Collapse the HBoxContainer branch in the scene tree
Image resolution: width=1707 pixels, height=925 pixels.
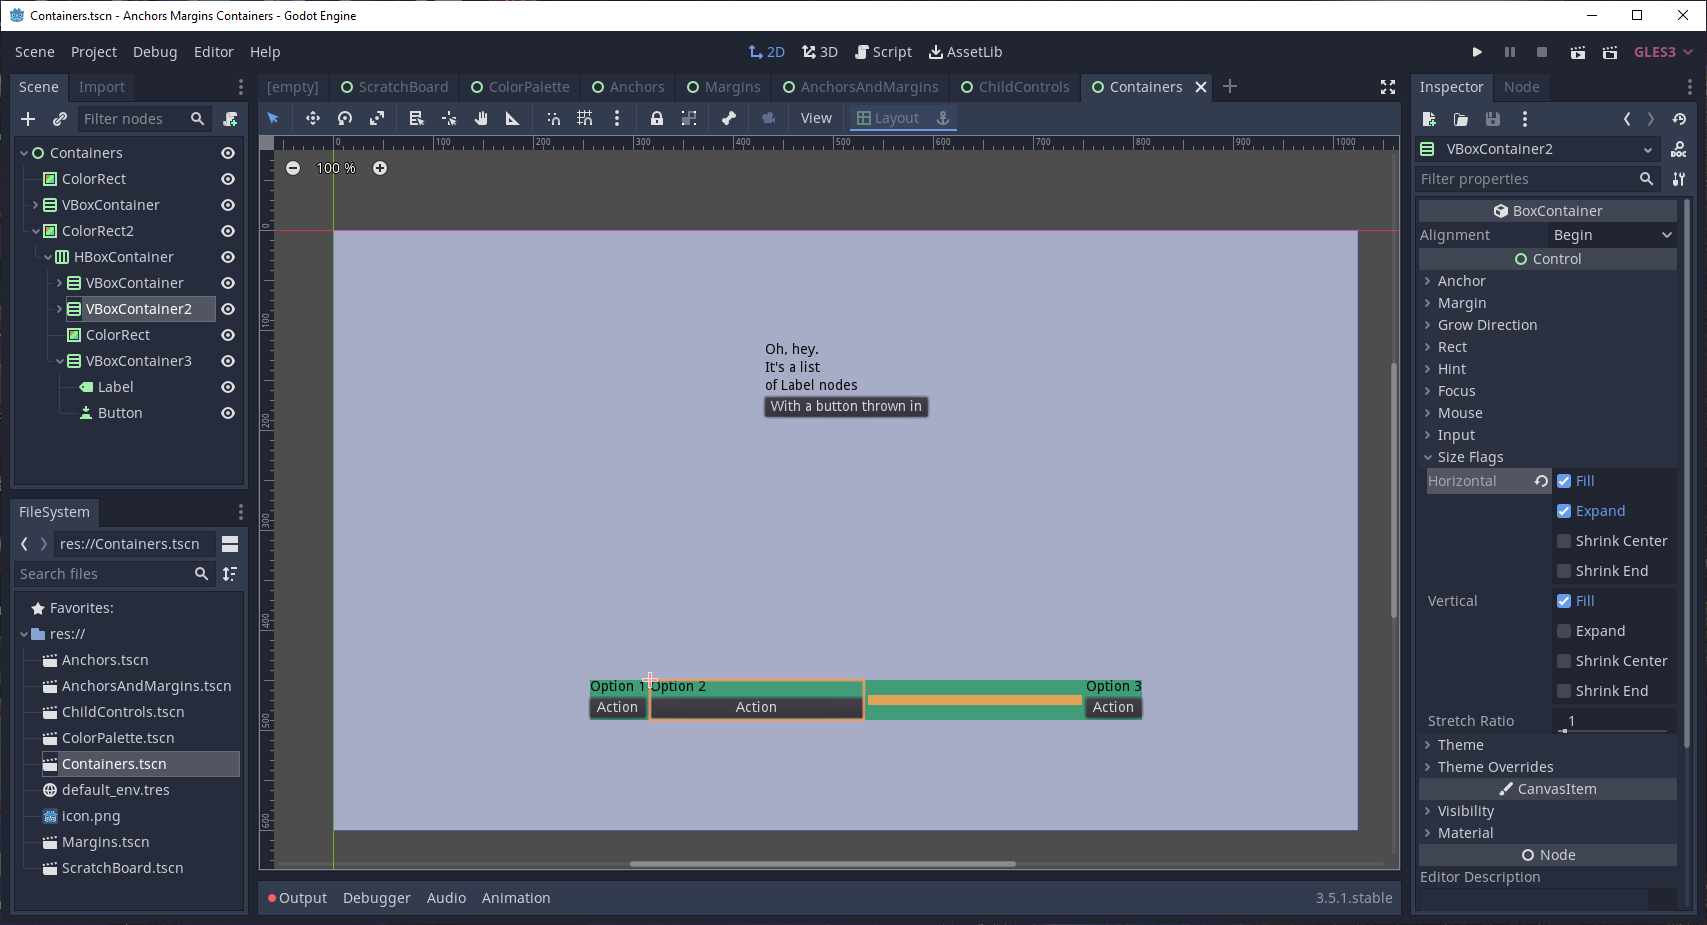tap(47, 257)
